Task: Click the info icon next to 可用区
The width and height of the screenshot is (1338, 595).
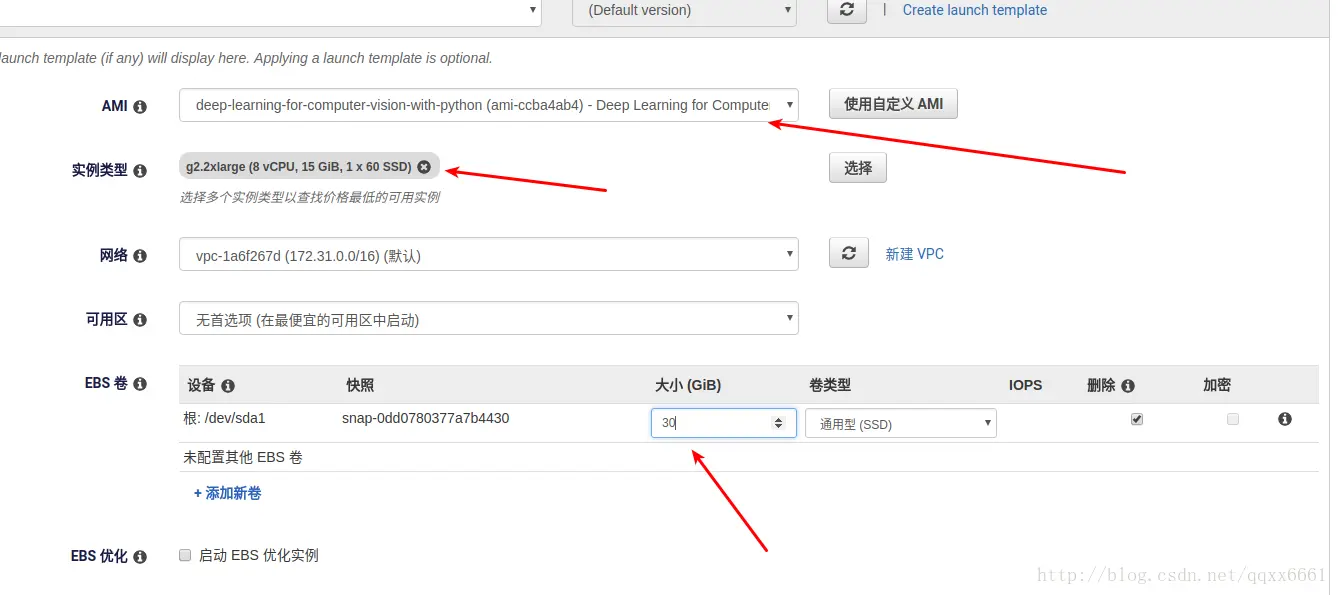Action: pyautogui.click(x=140, y=320)
